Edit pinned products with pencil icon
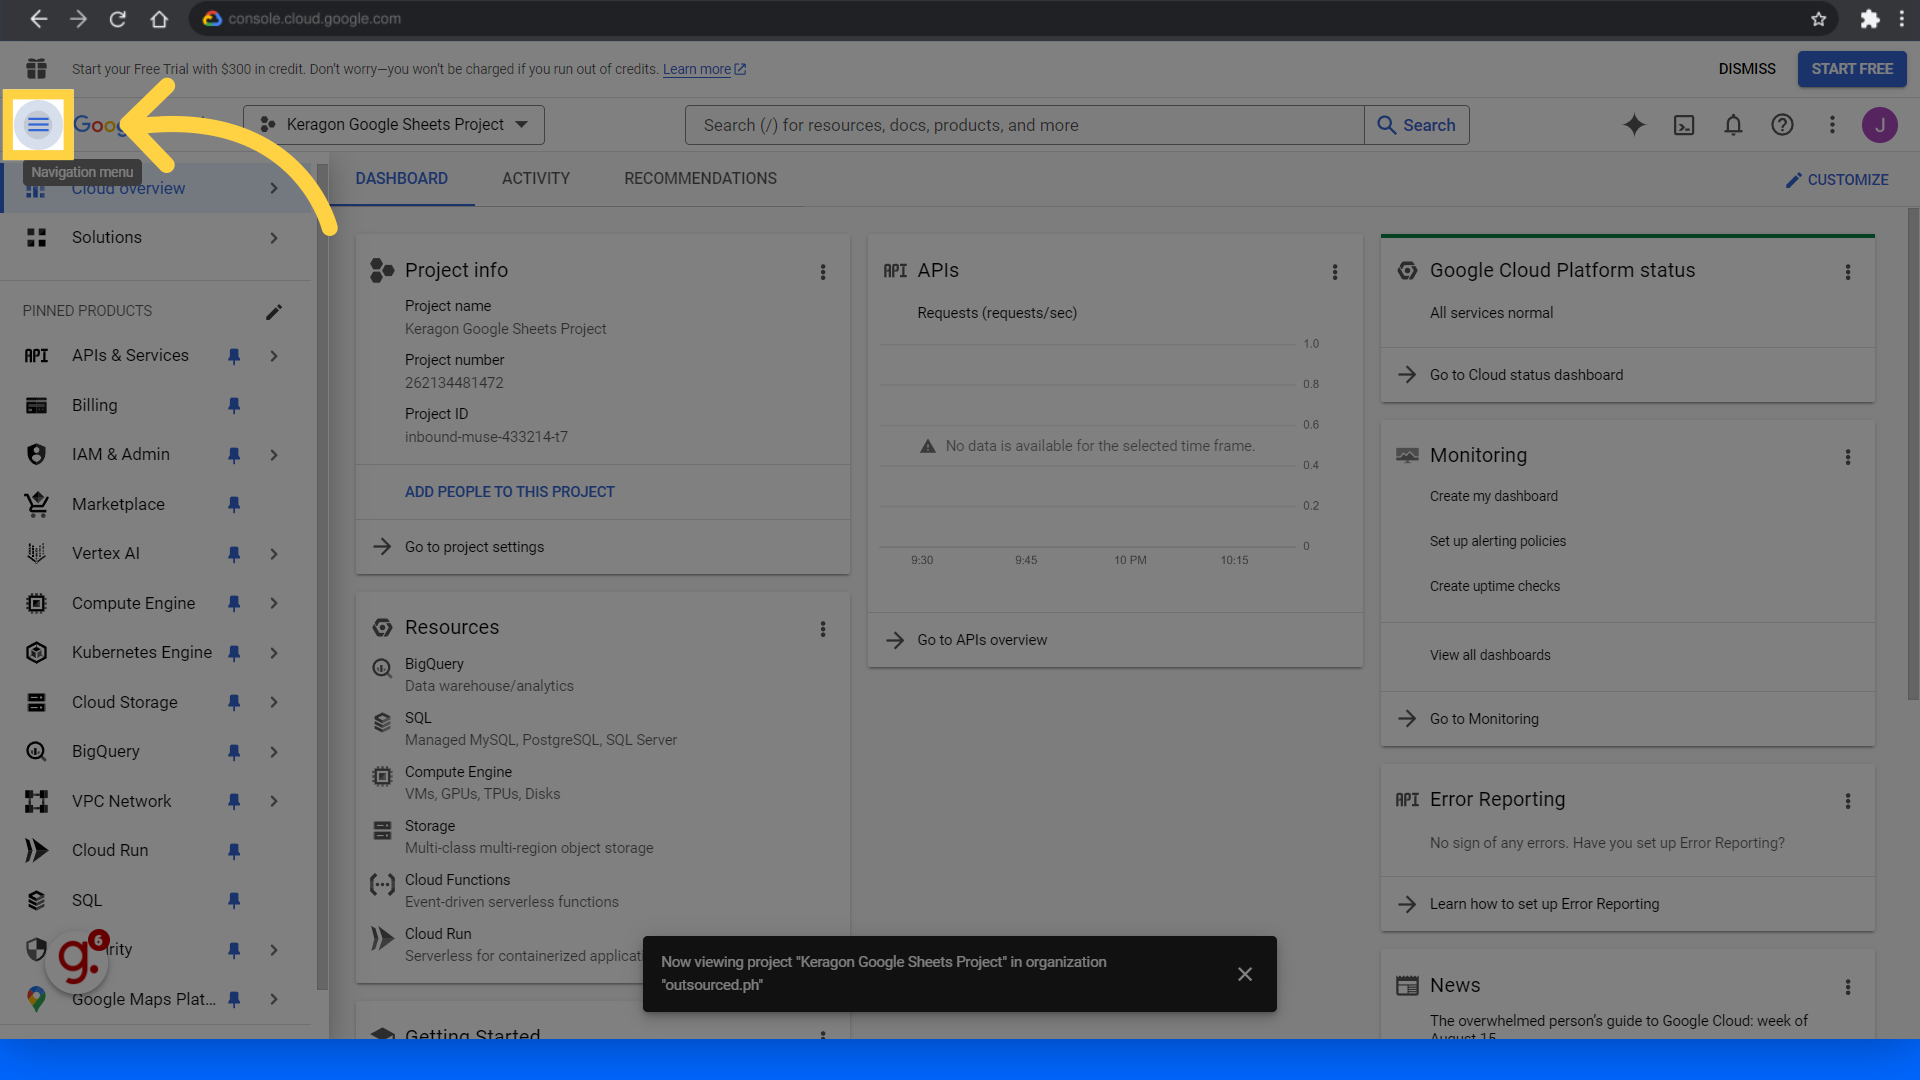 point(274,311)
